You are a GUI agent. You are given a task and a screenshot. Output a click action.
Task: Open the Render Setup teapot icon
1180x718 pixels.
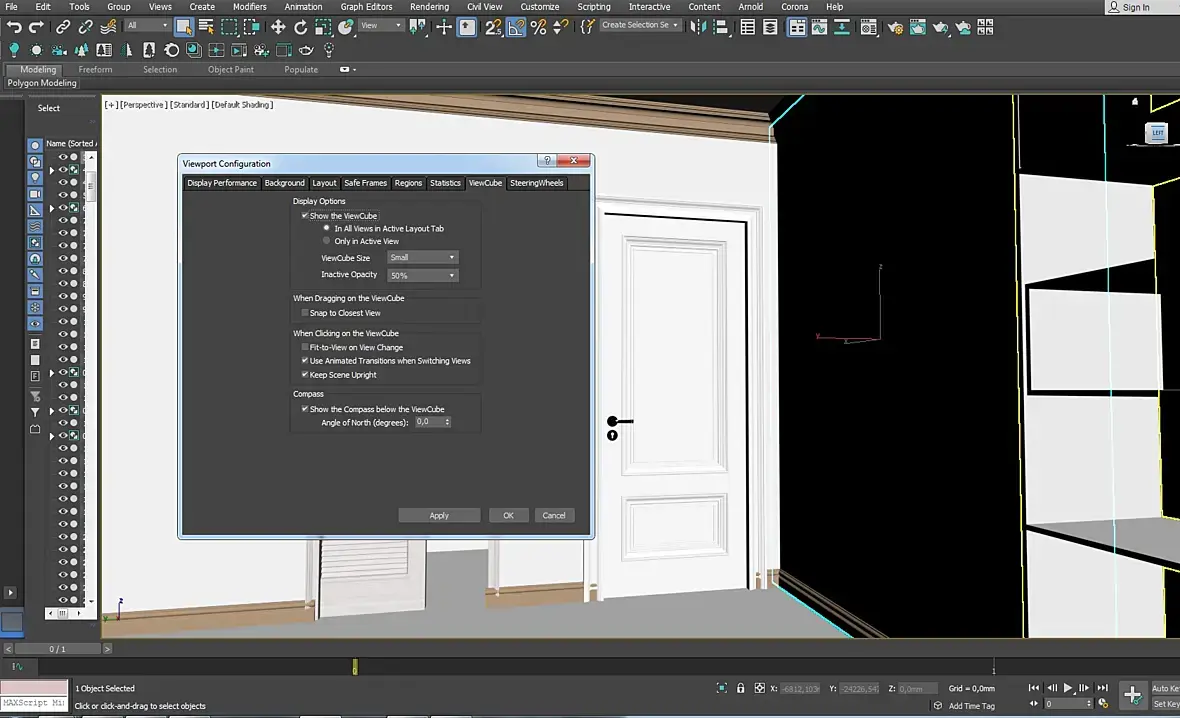click(x=895, y=28)
